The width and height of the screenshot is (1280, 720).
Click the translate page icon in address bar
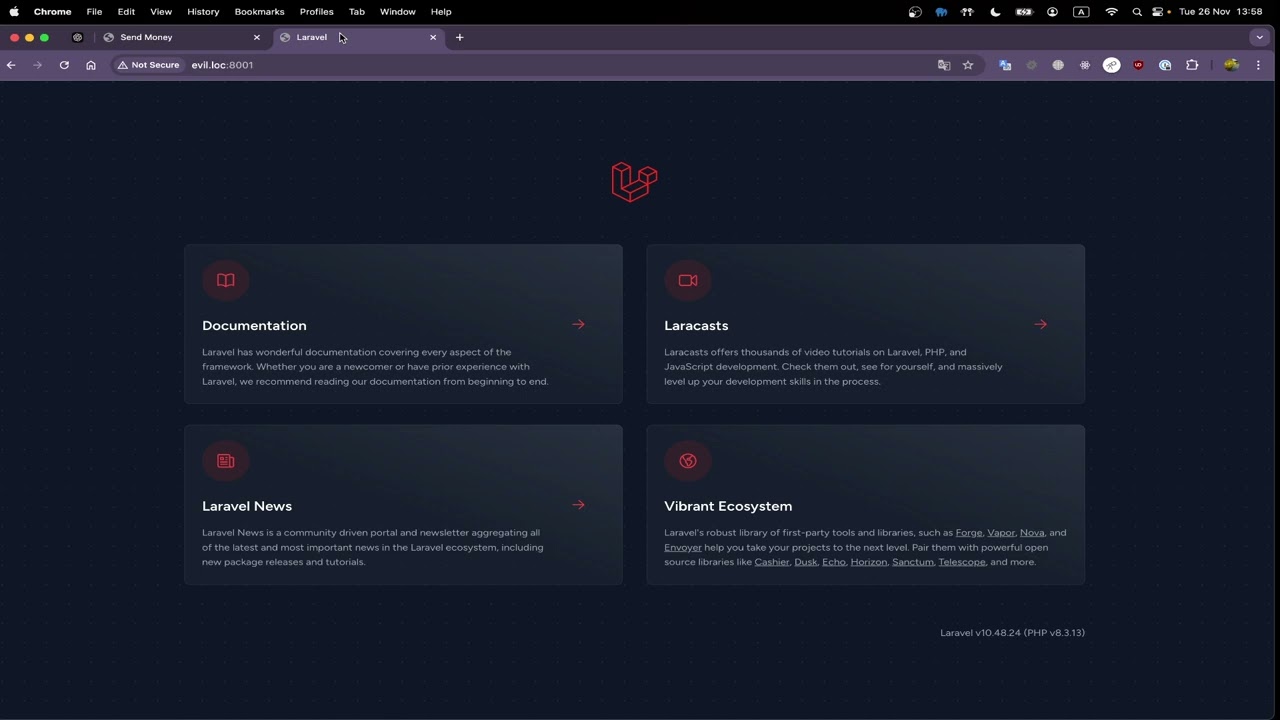point(943,65)
